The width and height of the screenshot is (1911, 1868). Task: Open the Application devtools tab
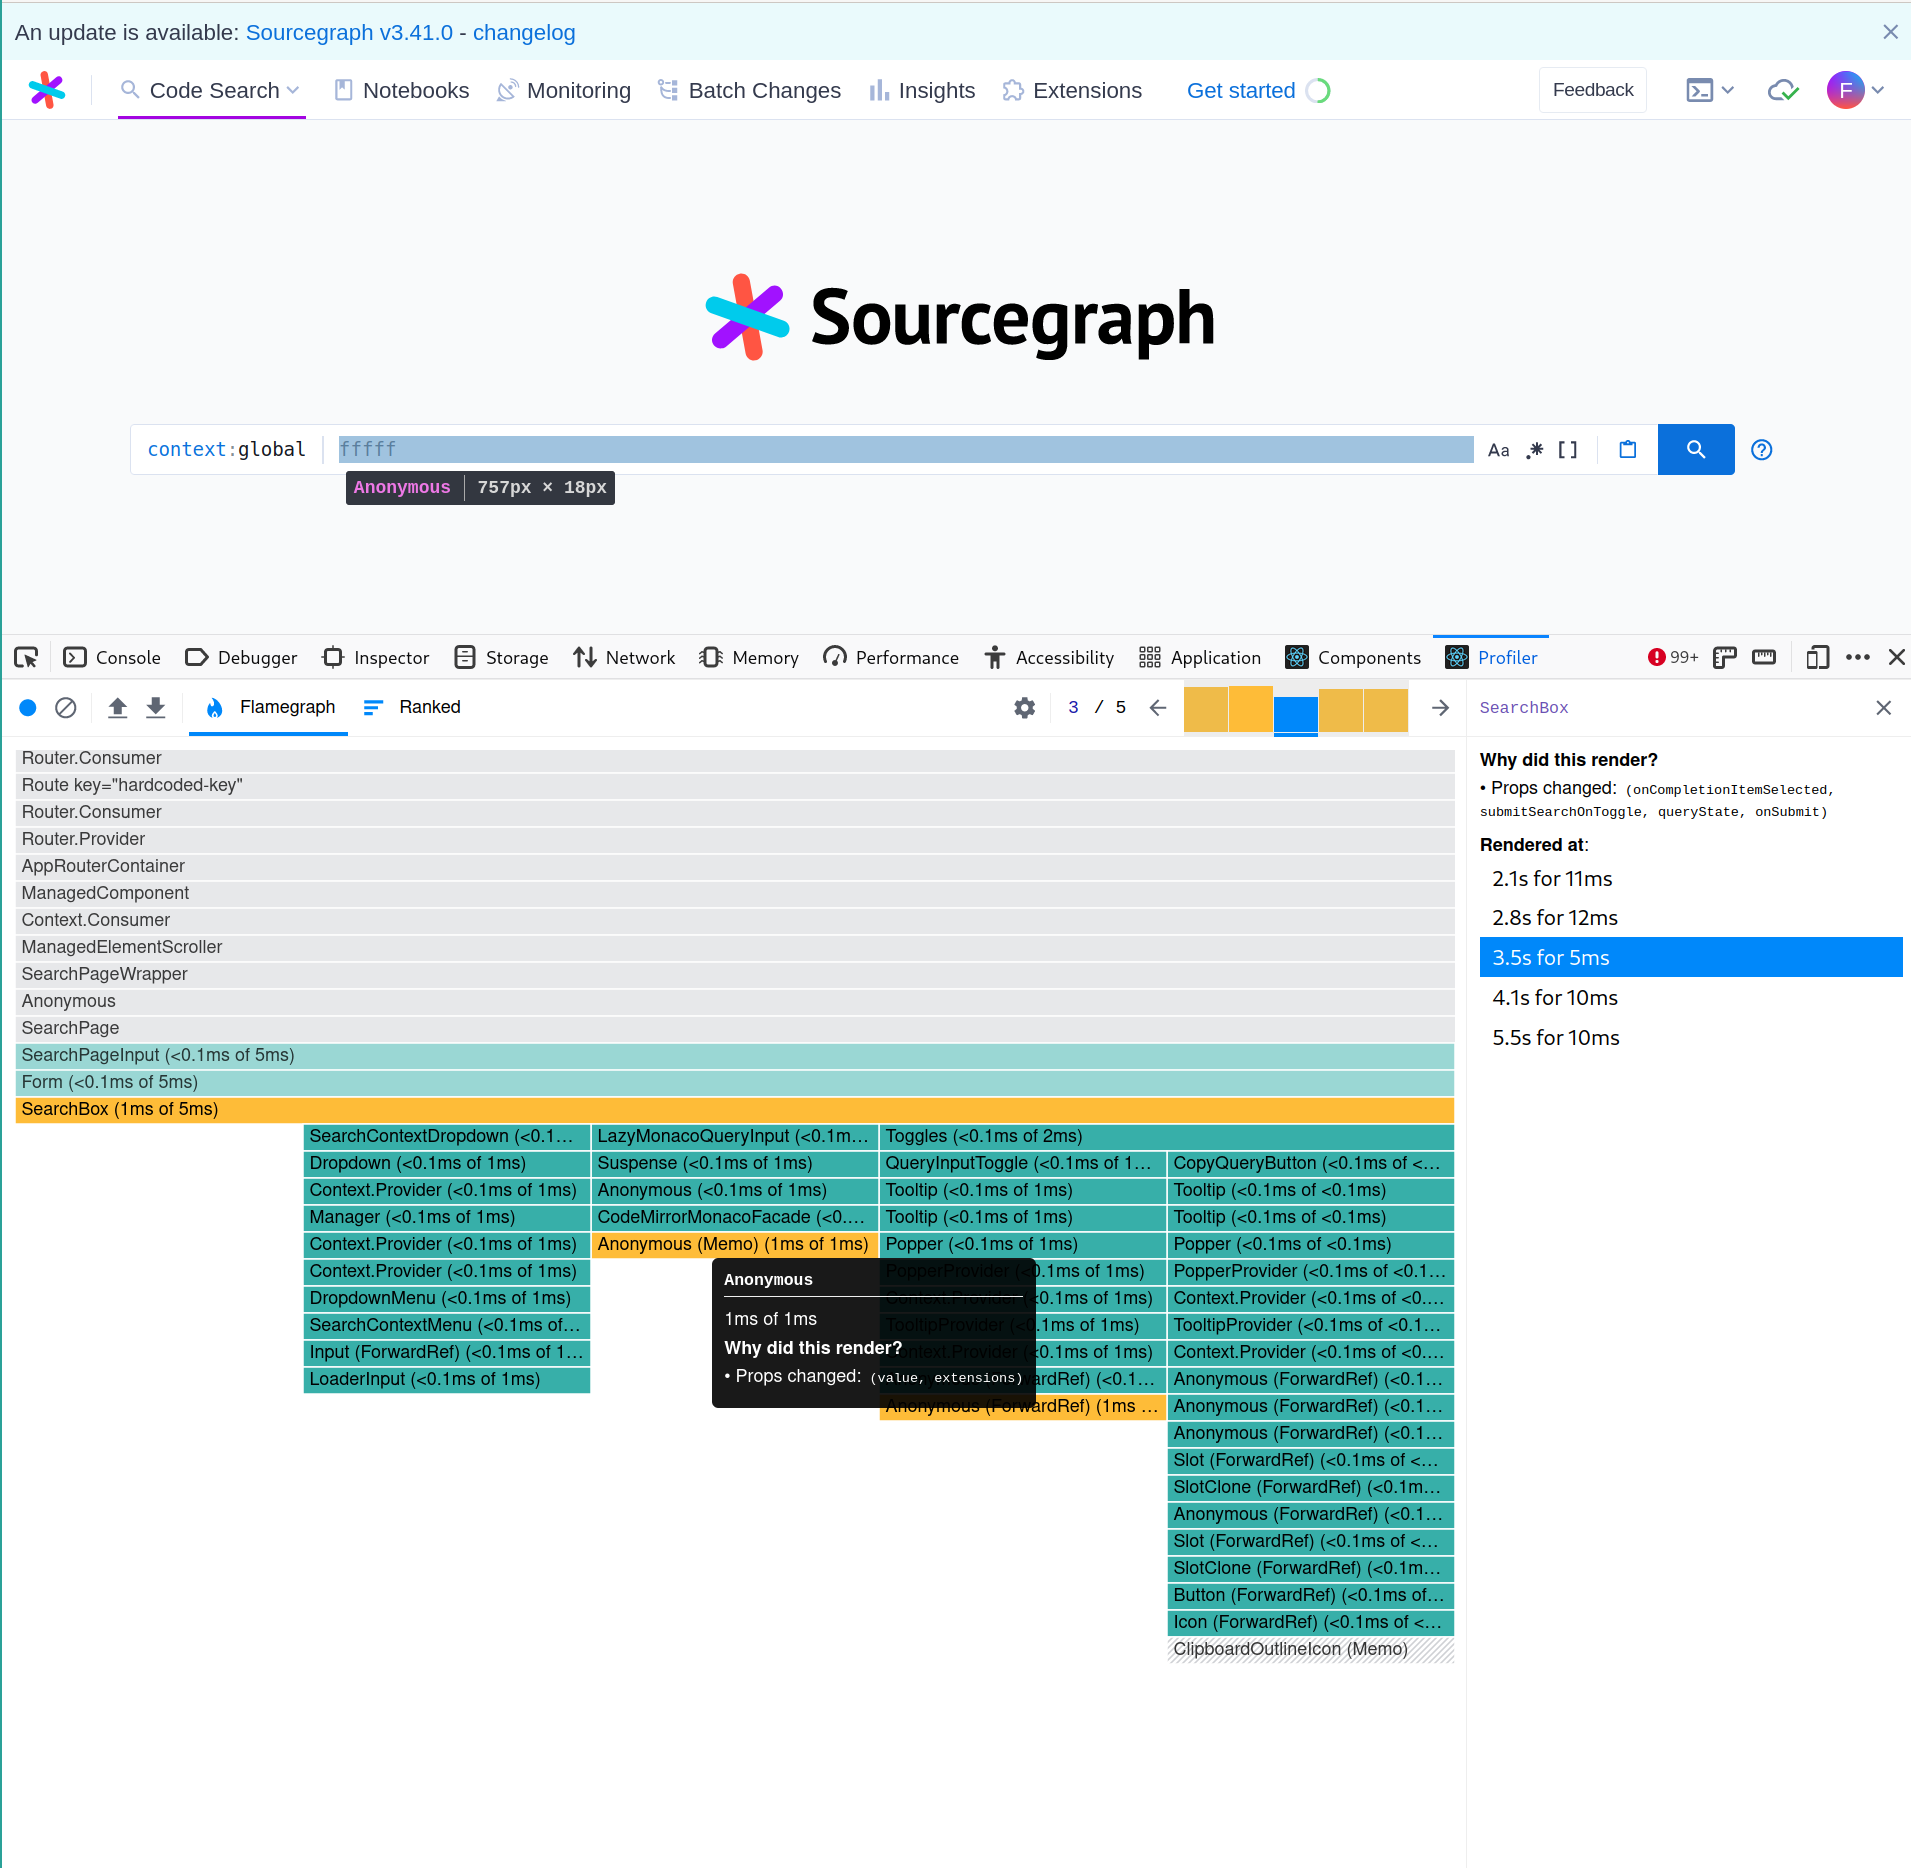[x=1200, y=657]
